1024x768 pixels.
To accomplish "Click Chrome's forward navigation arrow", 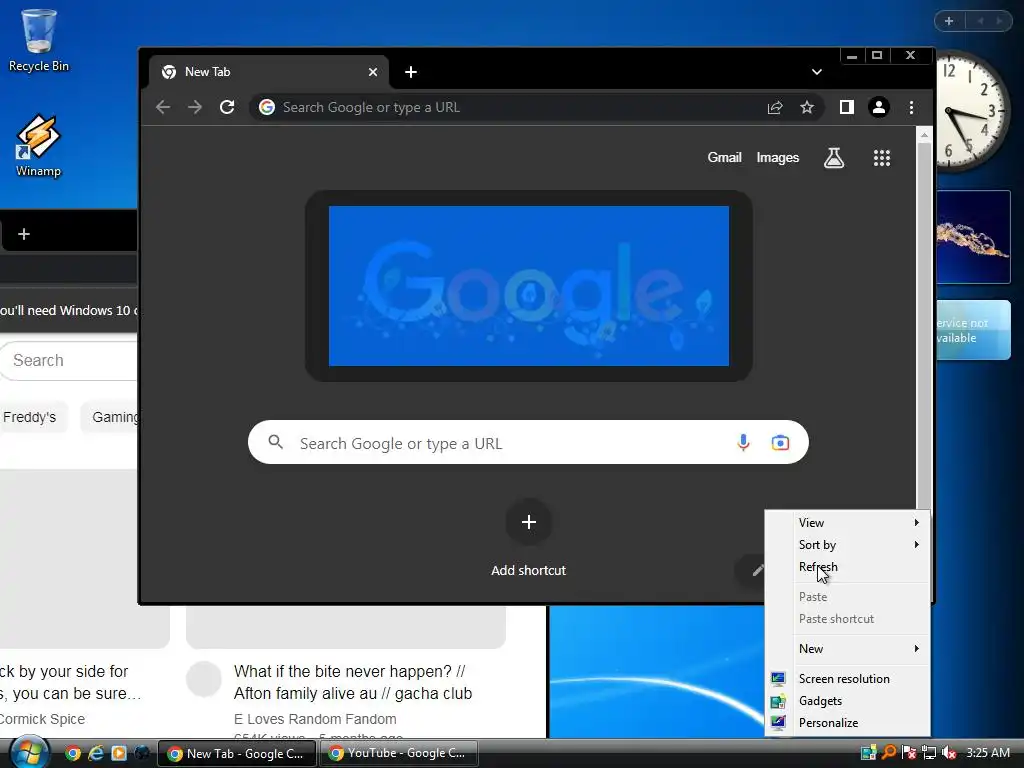I will pos(195,107).
